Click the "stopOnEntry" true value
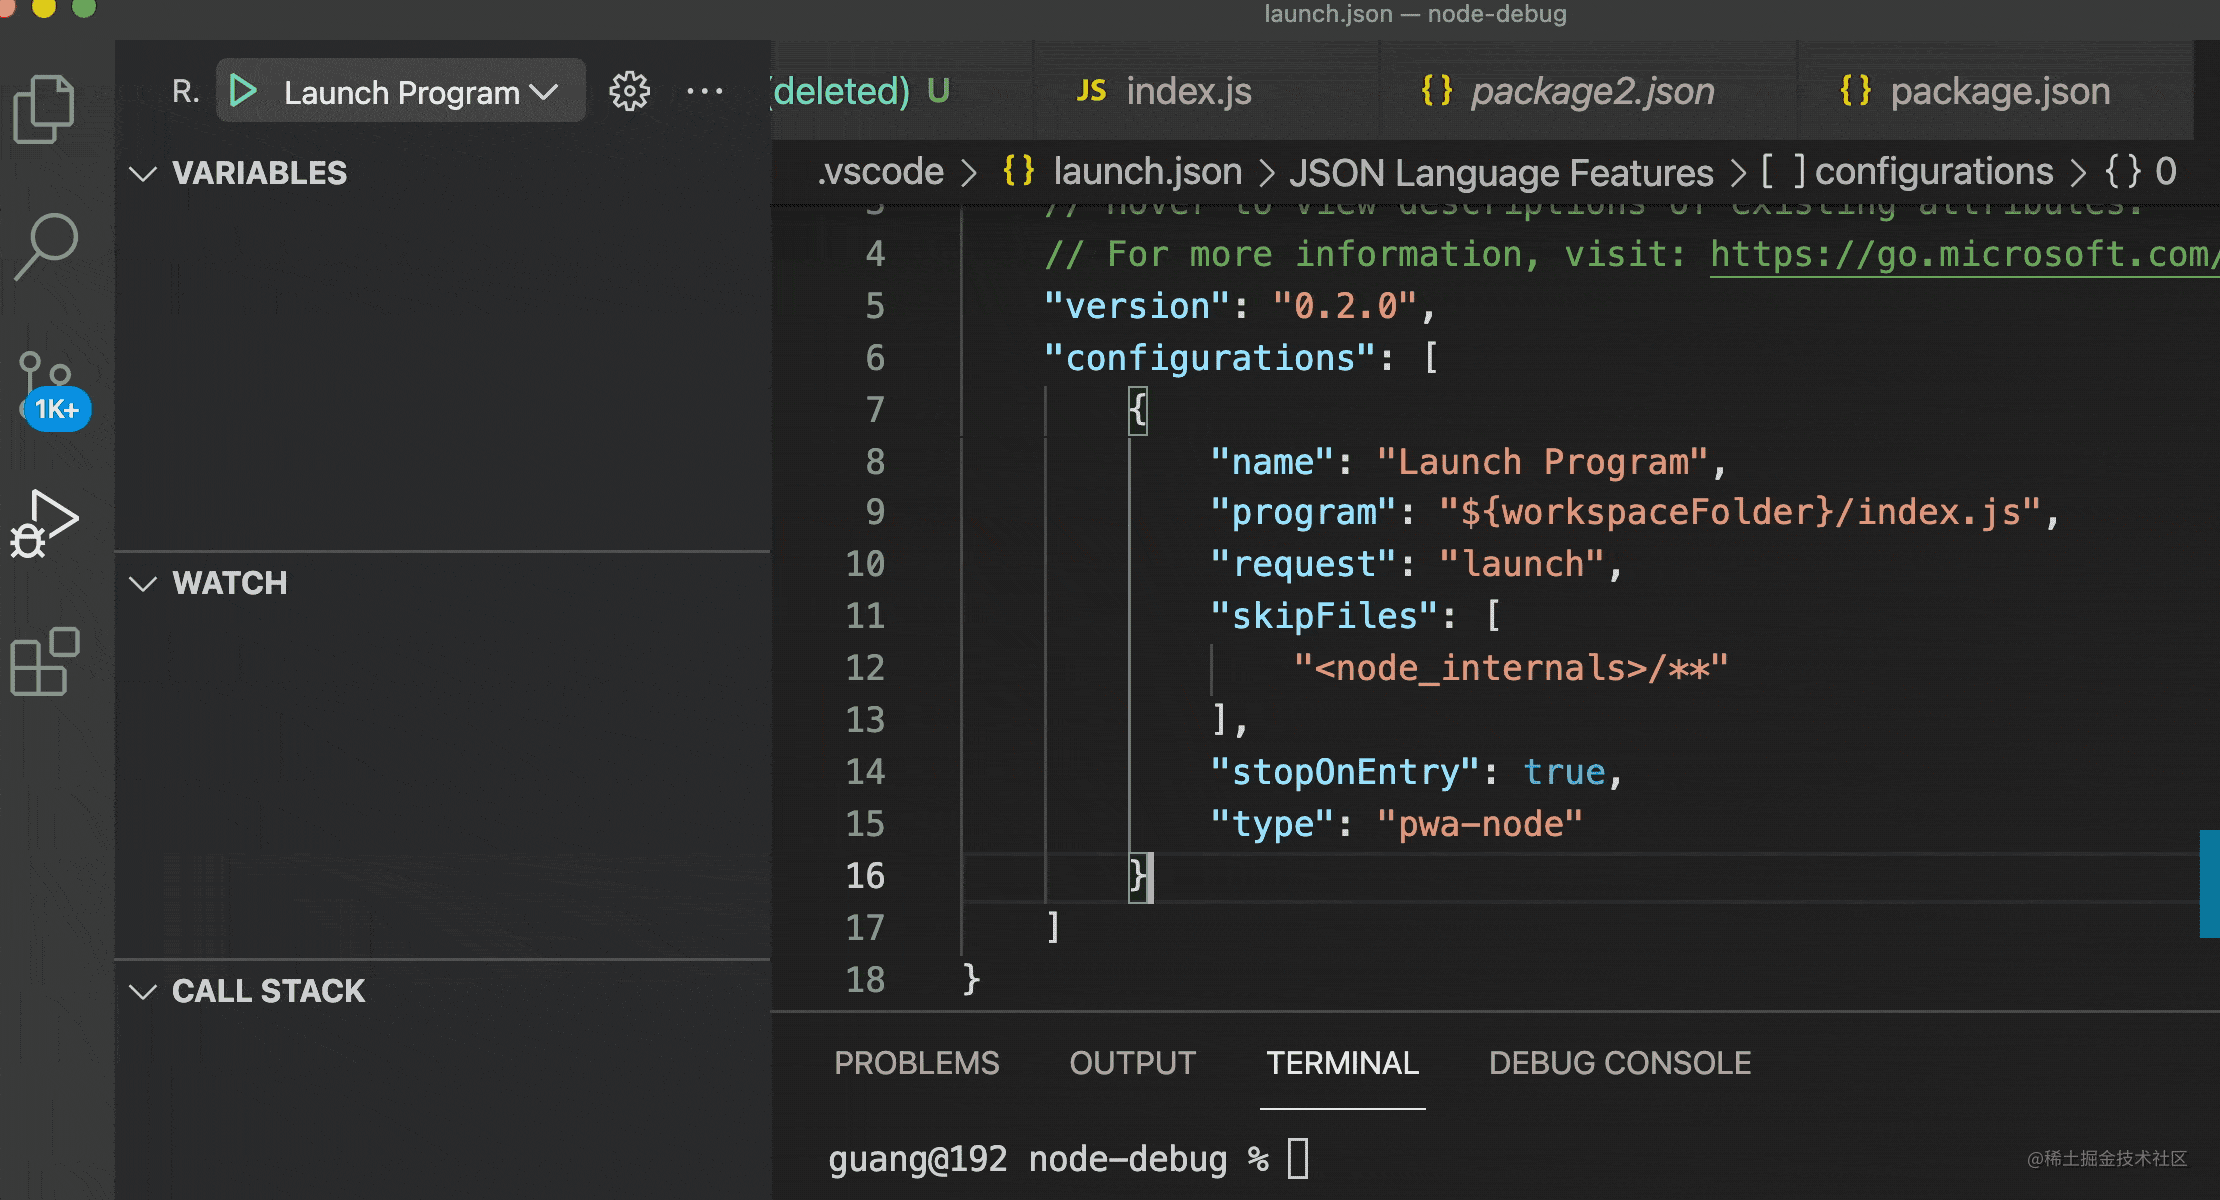This screenshot has height=1200, width=2220. 1564,772
